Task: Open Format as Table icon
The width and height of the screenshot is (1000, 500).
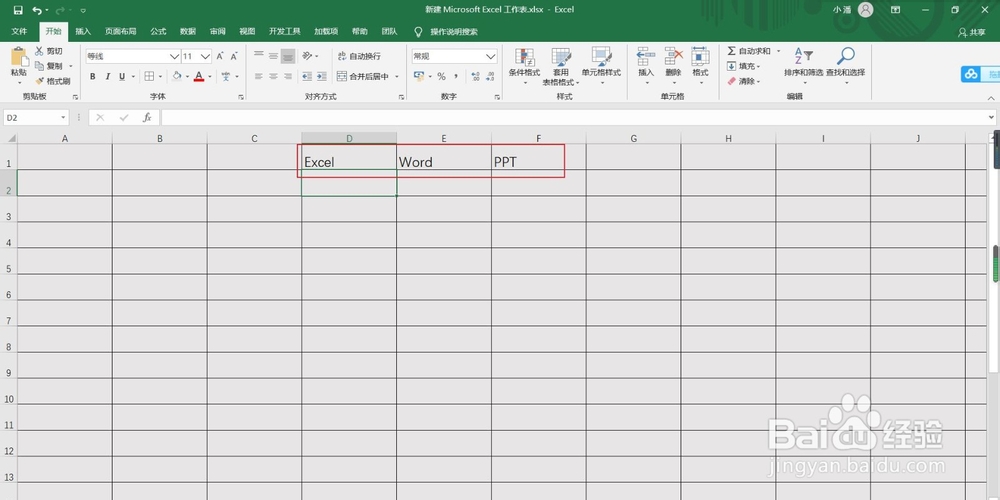Action: [x=561, y=57]
